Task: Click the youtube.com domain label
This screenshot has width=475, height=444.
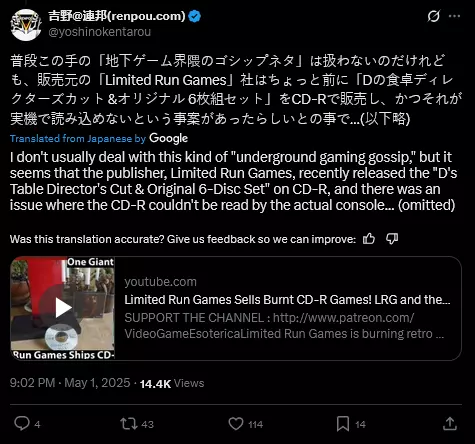Action: point(161,282)
